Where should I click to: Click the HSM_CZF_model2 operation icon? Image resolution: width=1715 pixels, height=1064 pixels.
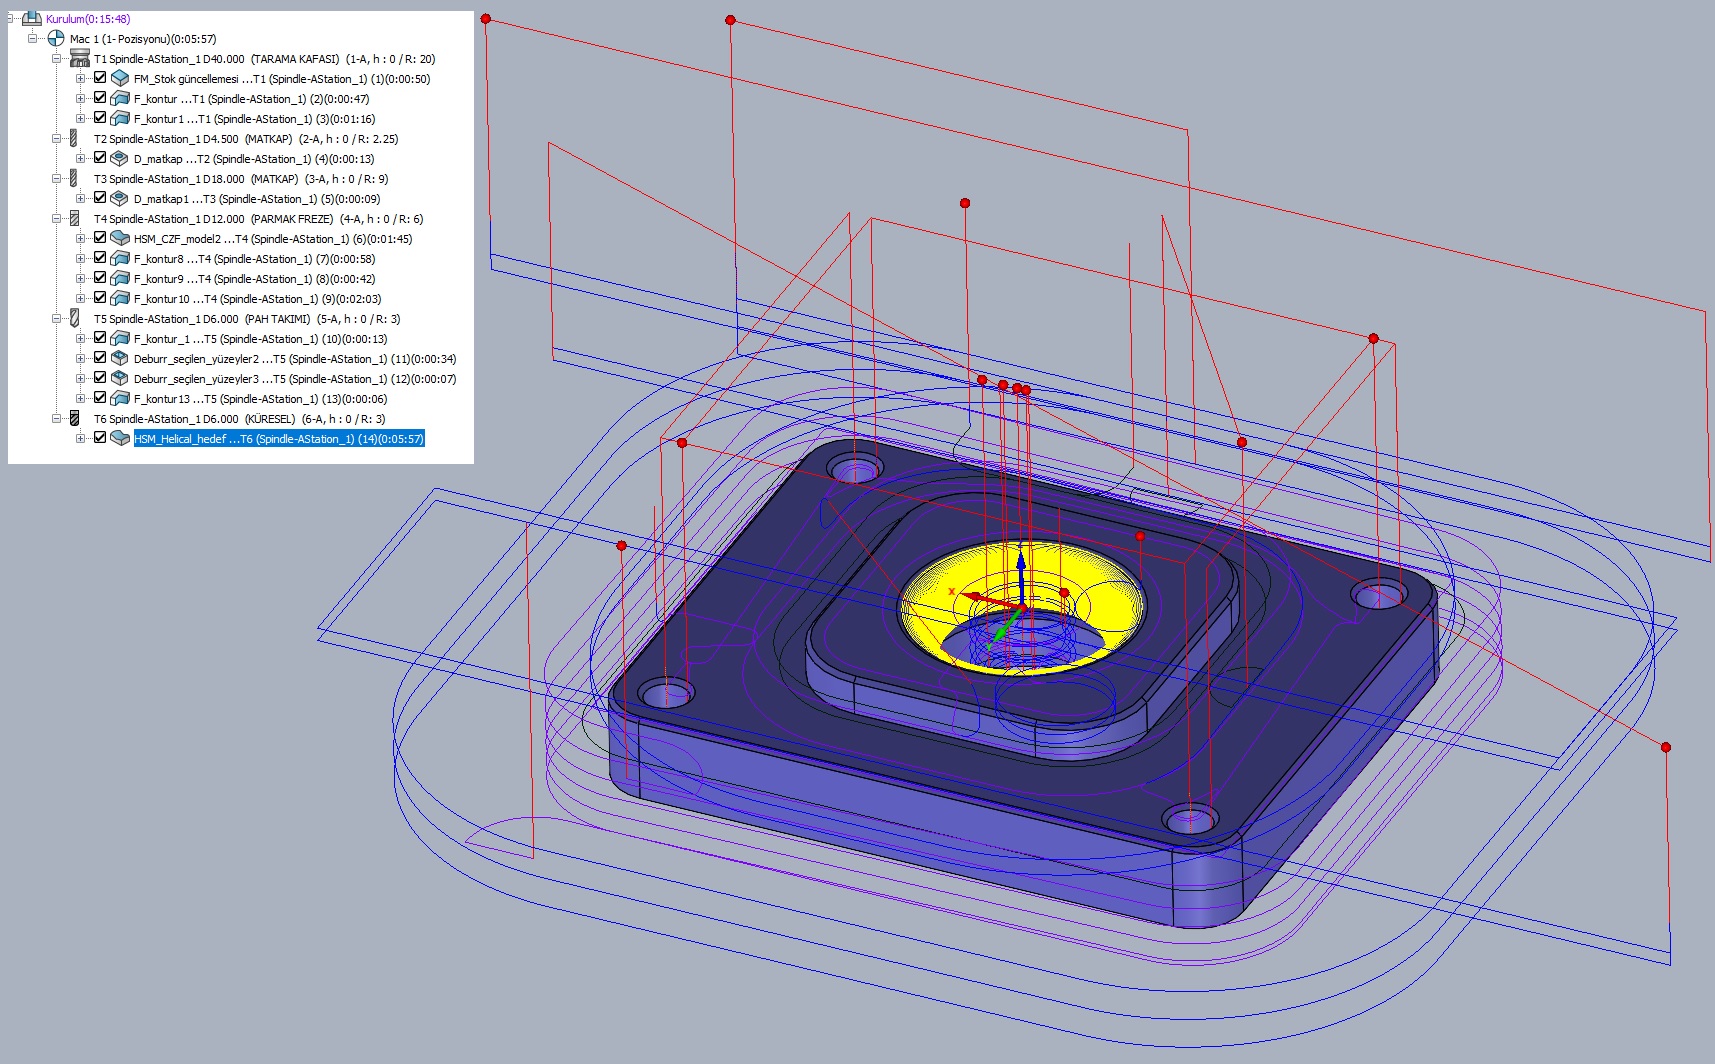point(120,238)
